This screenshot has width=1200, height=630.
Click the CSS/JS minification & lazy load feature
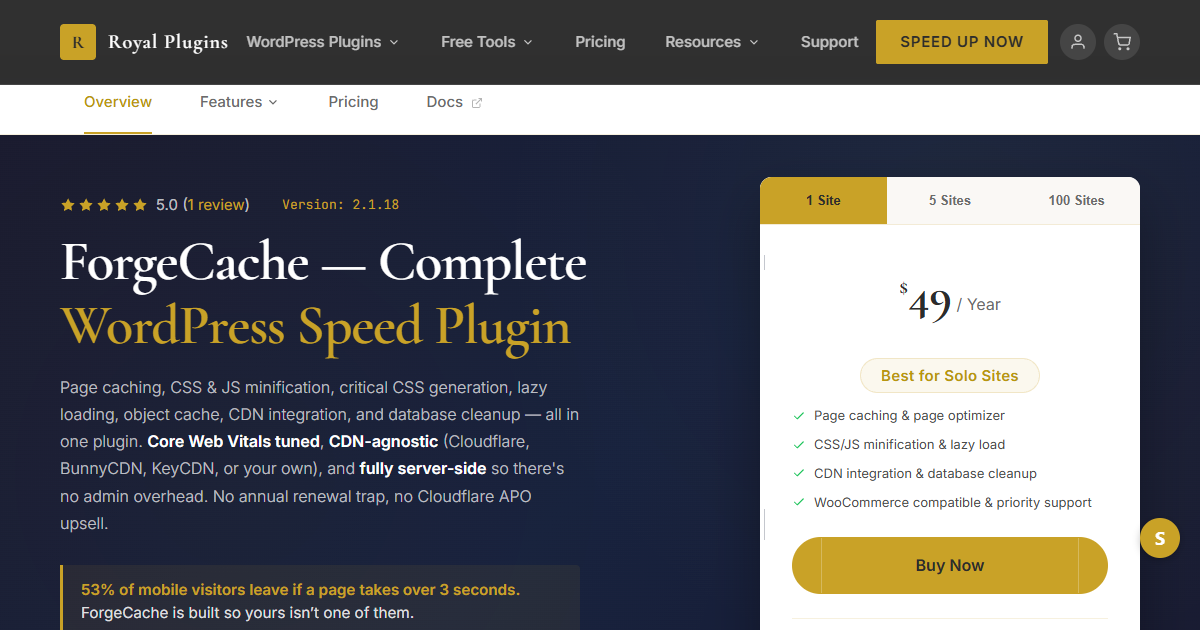click(909, 445)
